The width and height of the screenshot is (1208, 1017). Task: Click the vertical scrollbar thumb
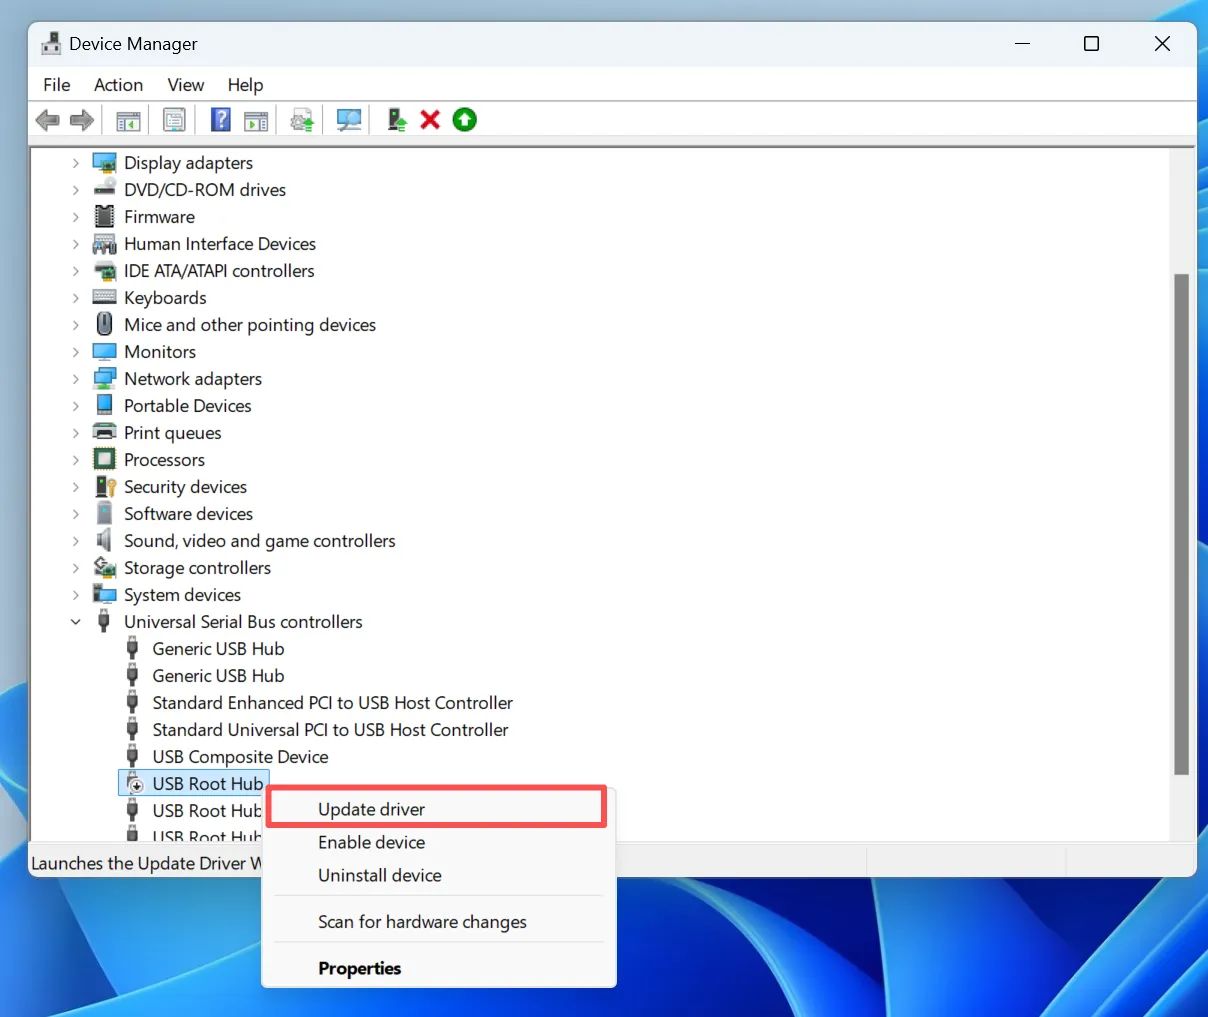(x=1181, y=520)
